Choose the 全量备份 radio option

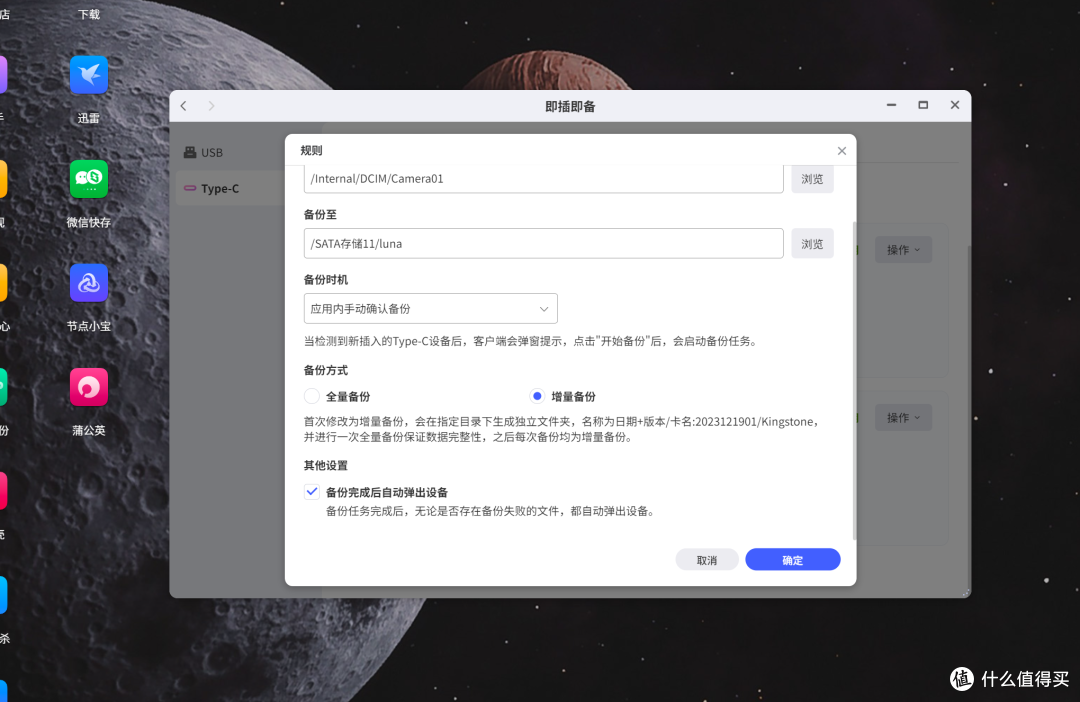pyautogui.click(x=312, y=396)
